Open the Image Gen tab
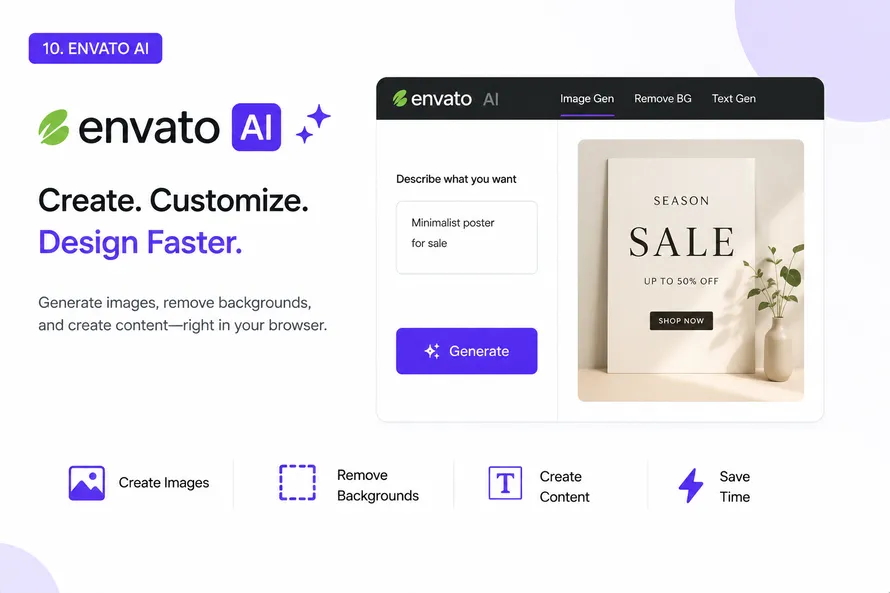Image resolution: width=890 pixels, height=593 pixels. tap(587, 99)
